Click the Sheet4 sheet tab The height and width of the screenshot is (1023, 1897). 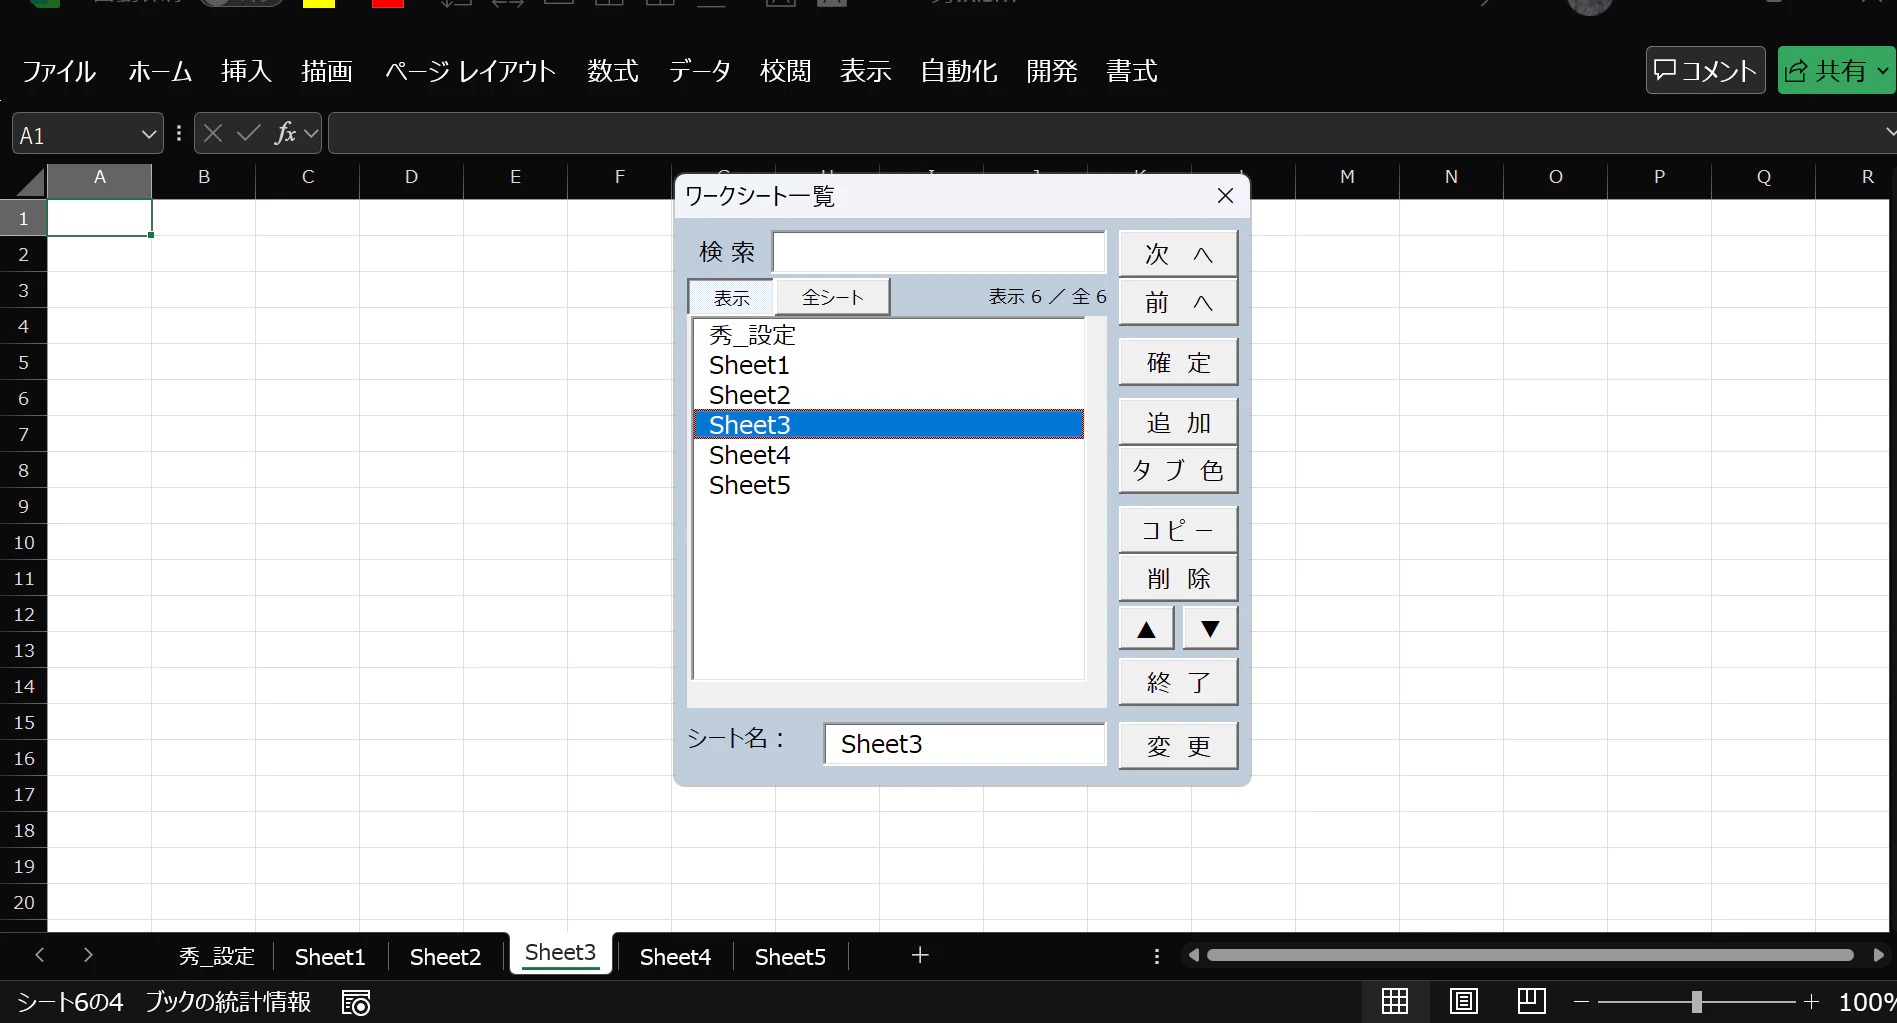click(x=675, y=957)
